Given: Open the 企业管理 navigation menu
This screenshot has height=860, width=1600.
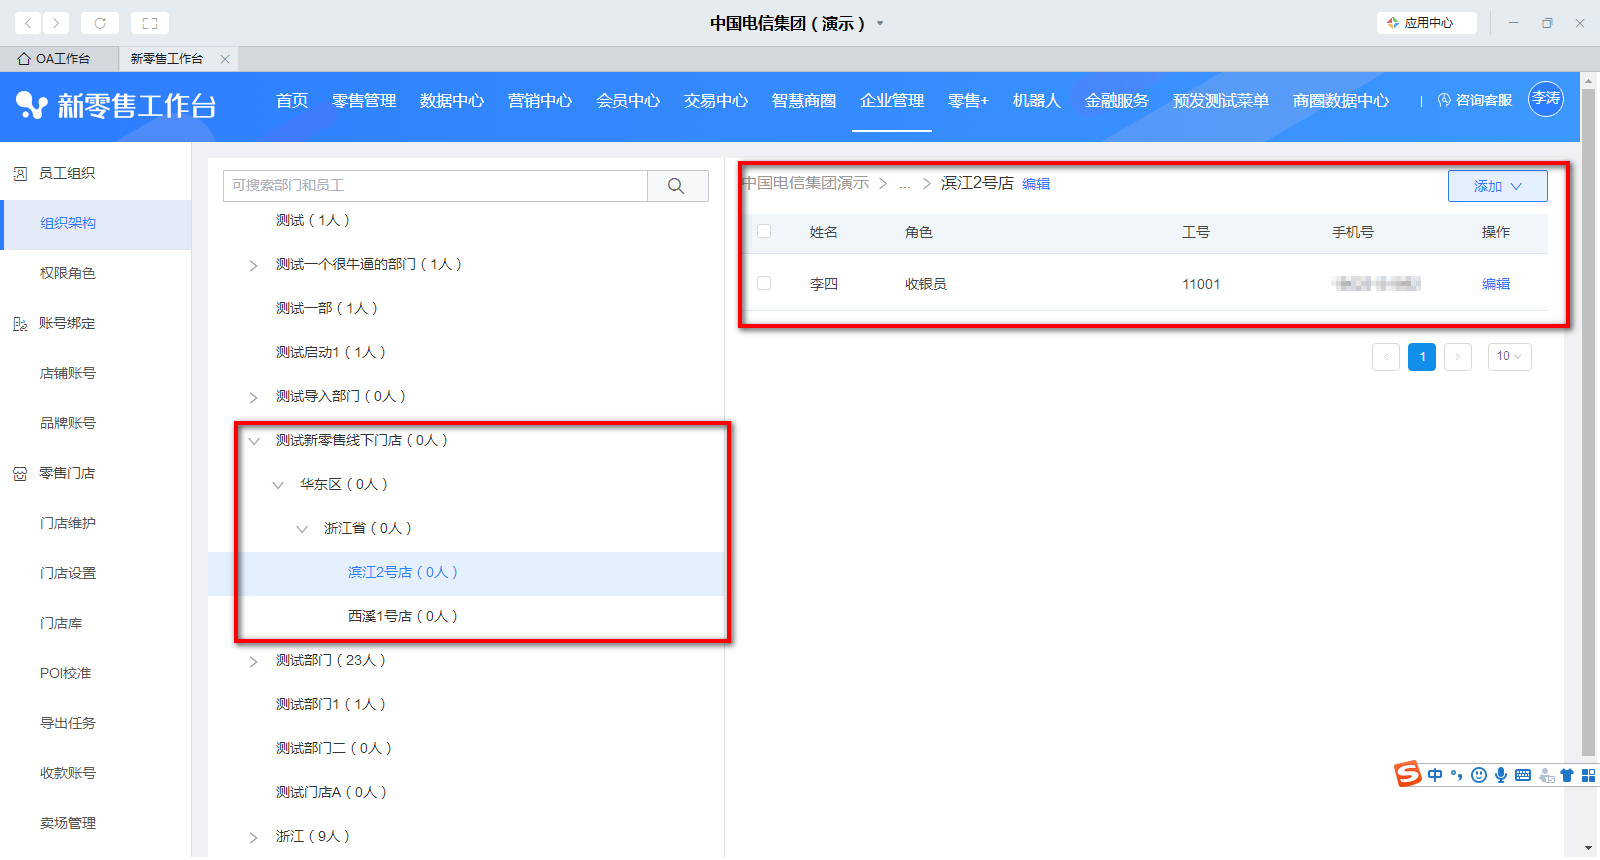Looking at the screenshot, I should click(892, 101).
